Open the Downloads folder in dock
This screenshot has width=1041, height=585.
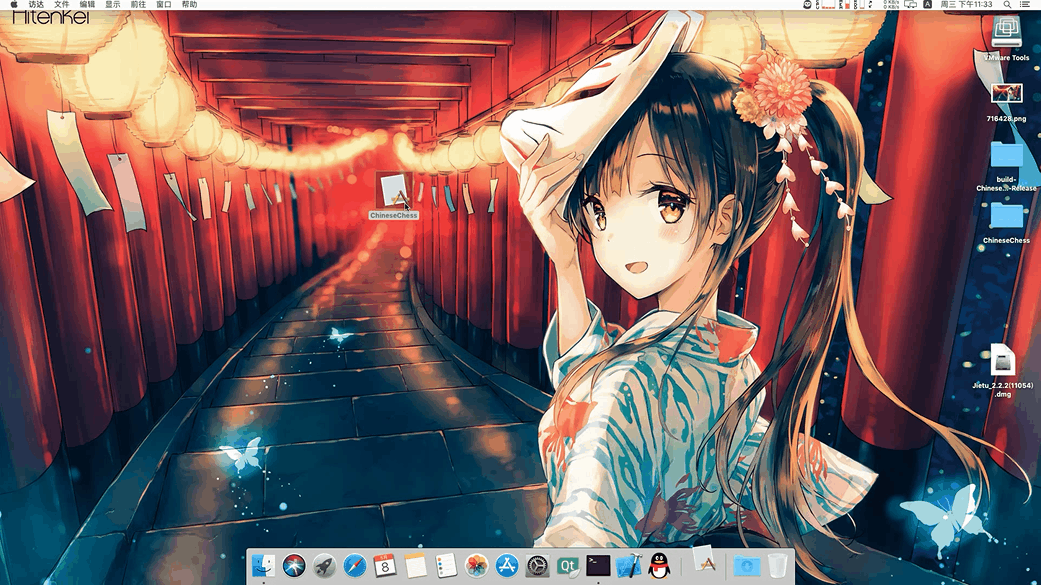tap(747, 566)
